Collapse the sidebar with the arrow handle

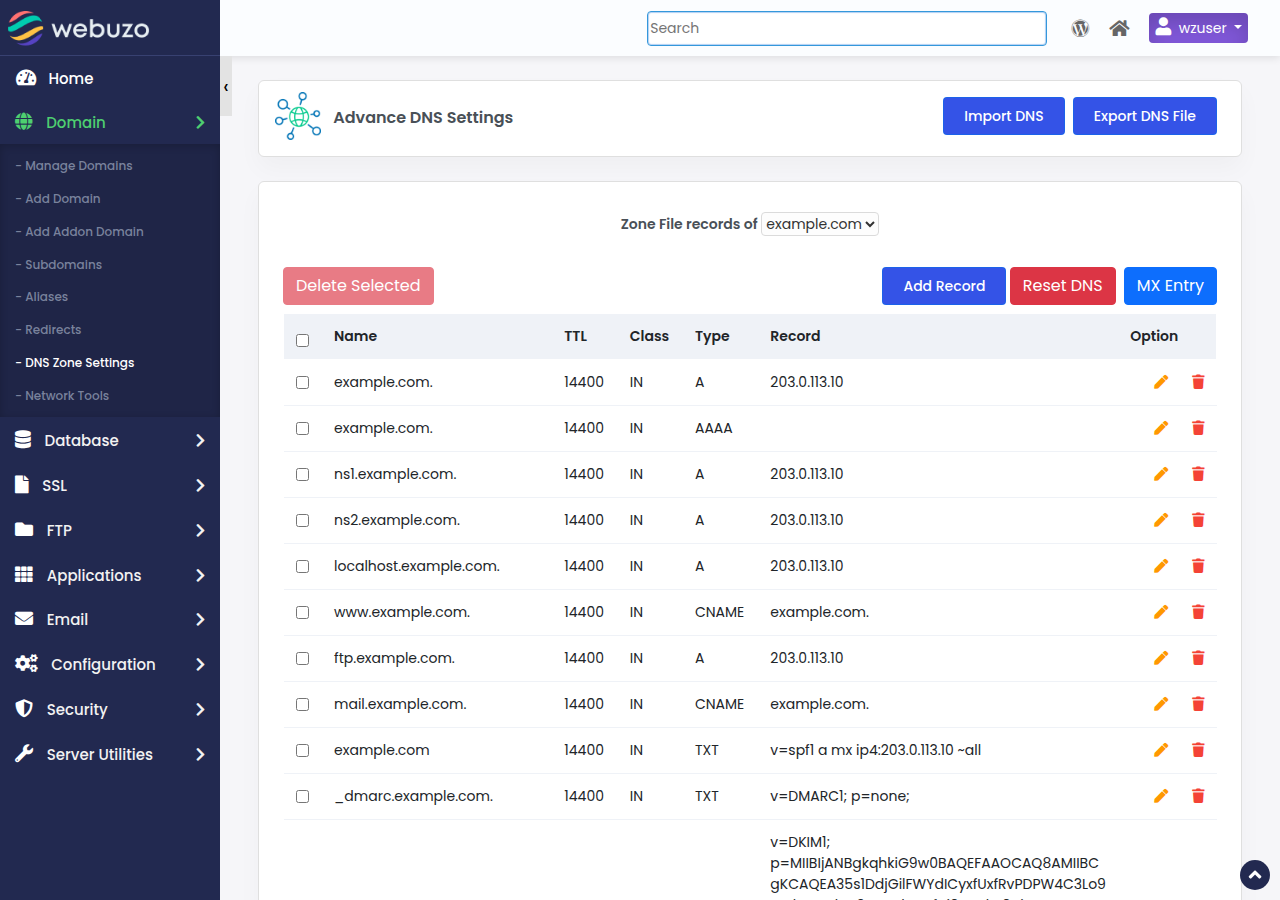point(226,87)
